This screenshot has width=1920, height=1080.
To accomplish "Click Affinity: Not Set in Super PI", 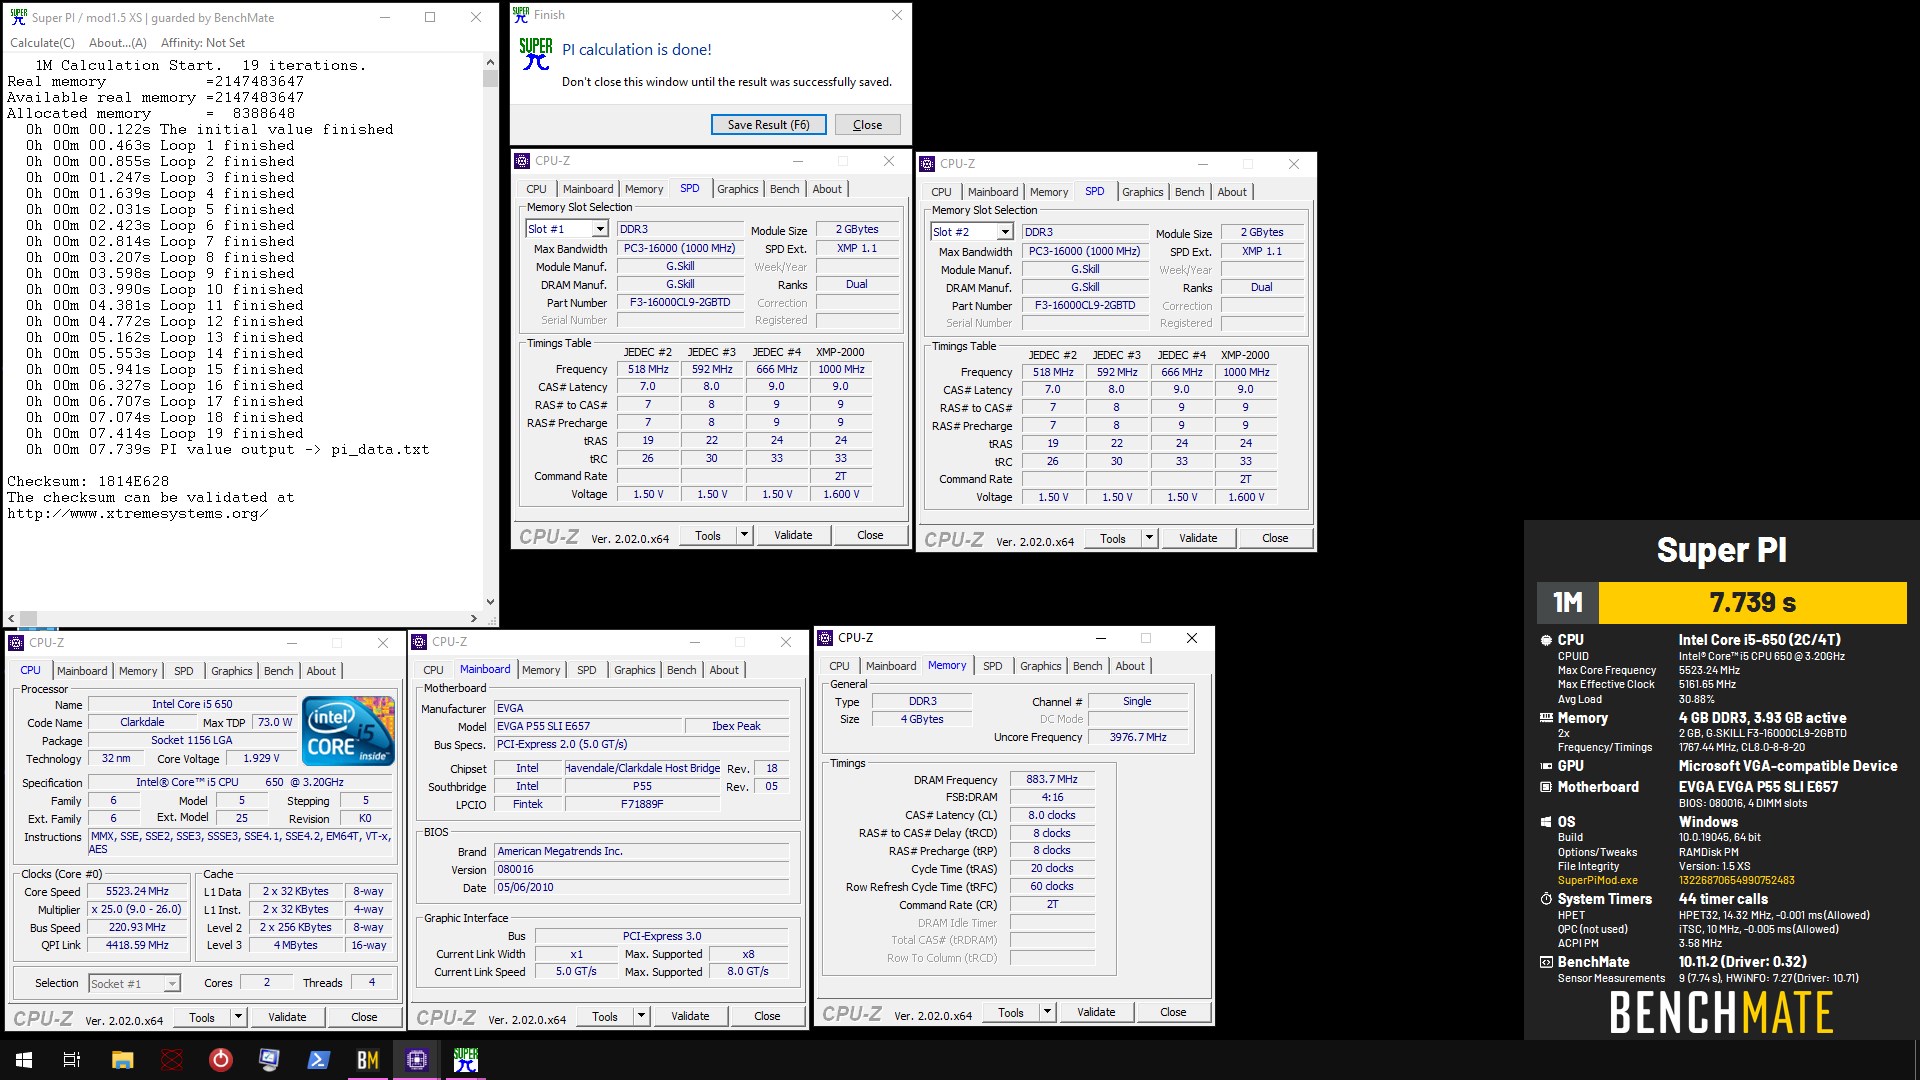I will [203, 43].
